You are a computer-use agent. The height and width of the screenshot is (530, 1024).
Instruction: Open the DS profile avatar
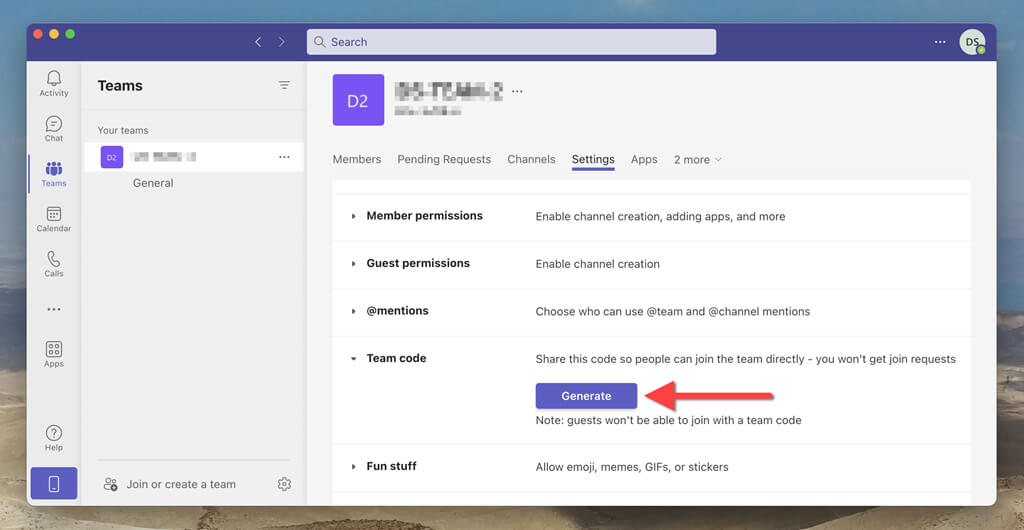(972, 42)
